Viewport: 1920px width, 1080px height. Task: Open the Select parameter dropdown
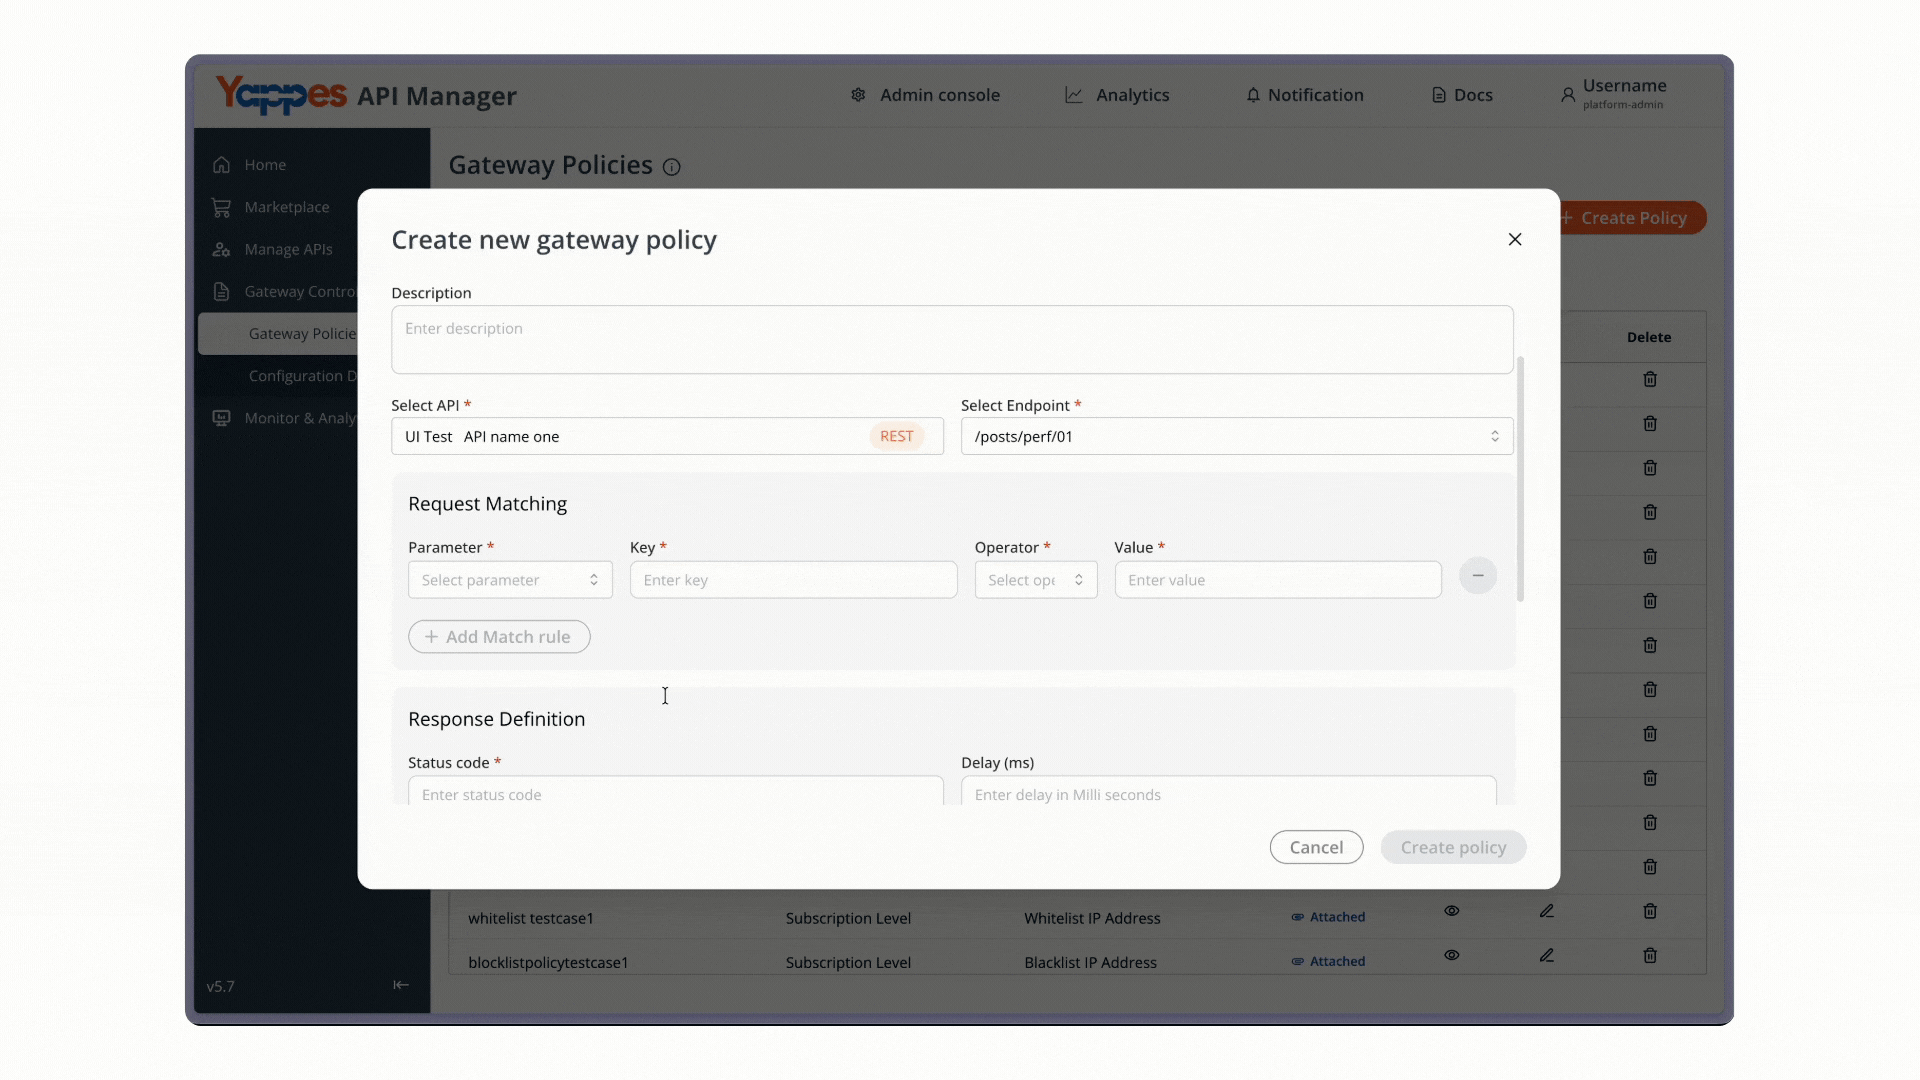[510, 580]
